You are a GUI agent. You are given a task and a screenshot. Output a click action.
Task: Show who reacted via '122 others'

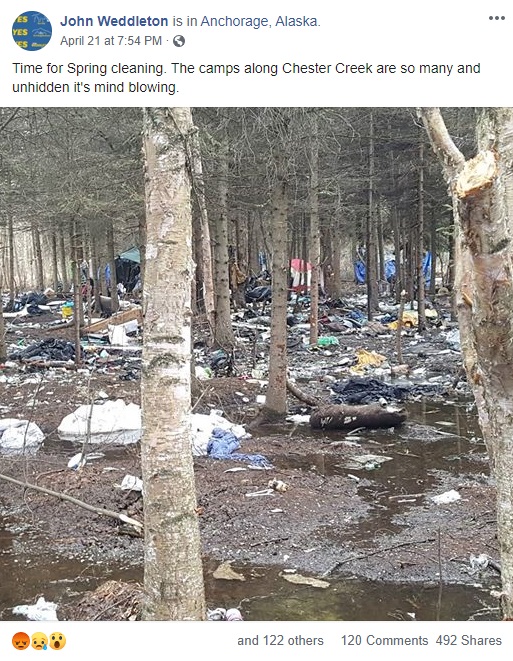point(280,641)
